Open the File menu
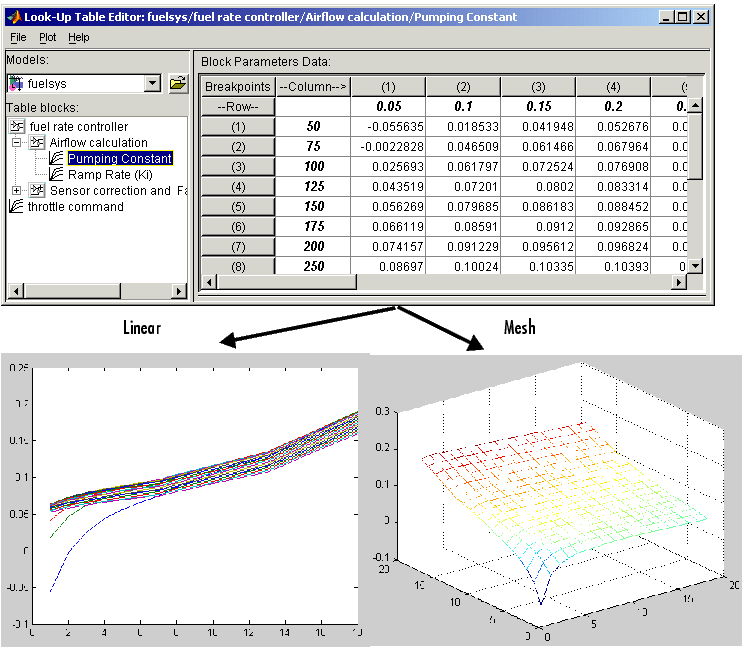750x652 pixels. 18,37
